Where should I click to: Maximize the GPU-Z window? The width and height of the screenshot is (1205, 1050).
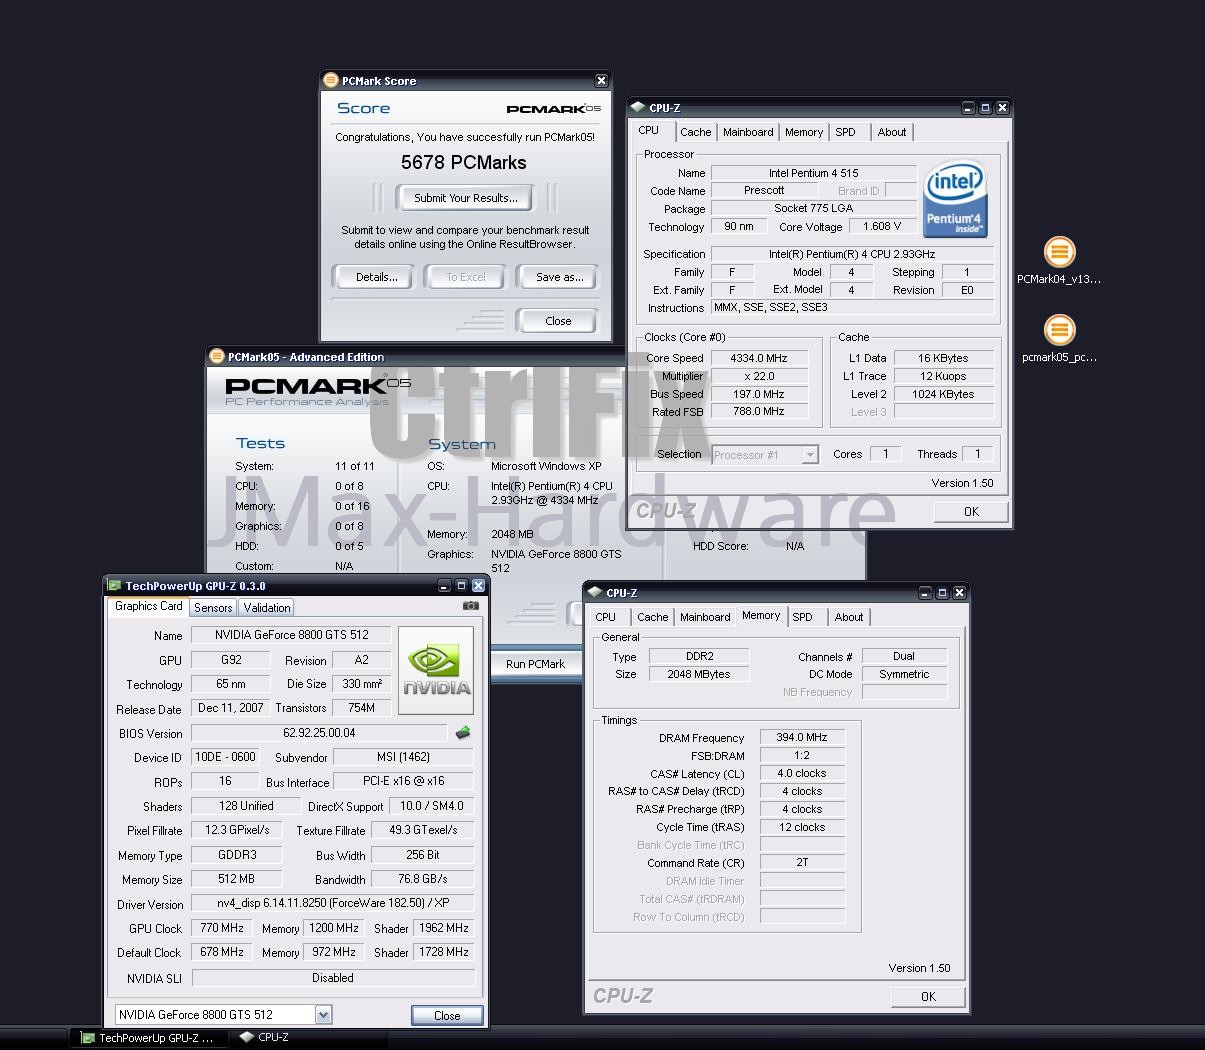click(461, 586)
